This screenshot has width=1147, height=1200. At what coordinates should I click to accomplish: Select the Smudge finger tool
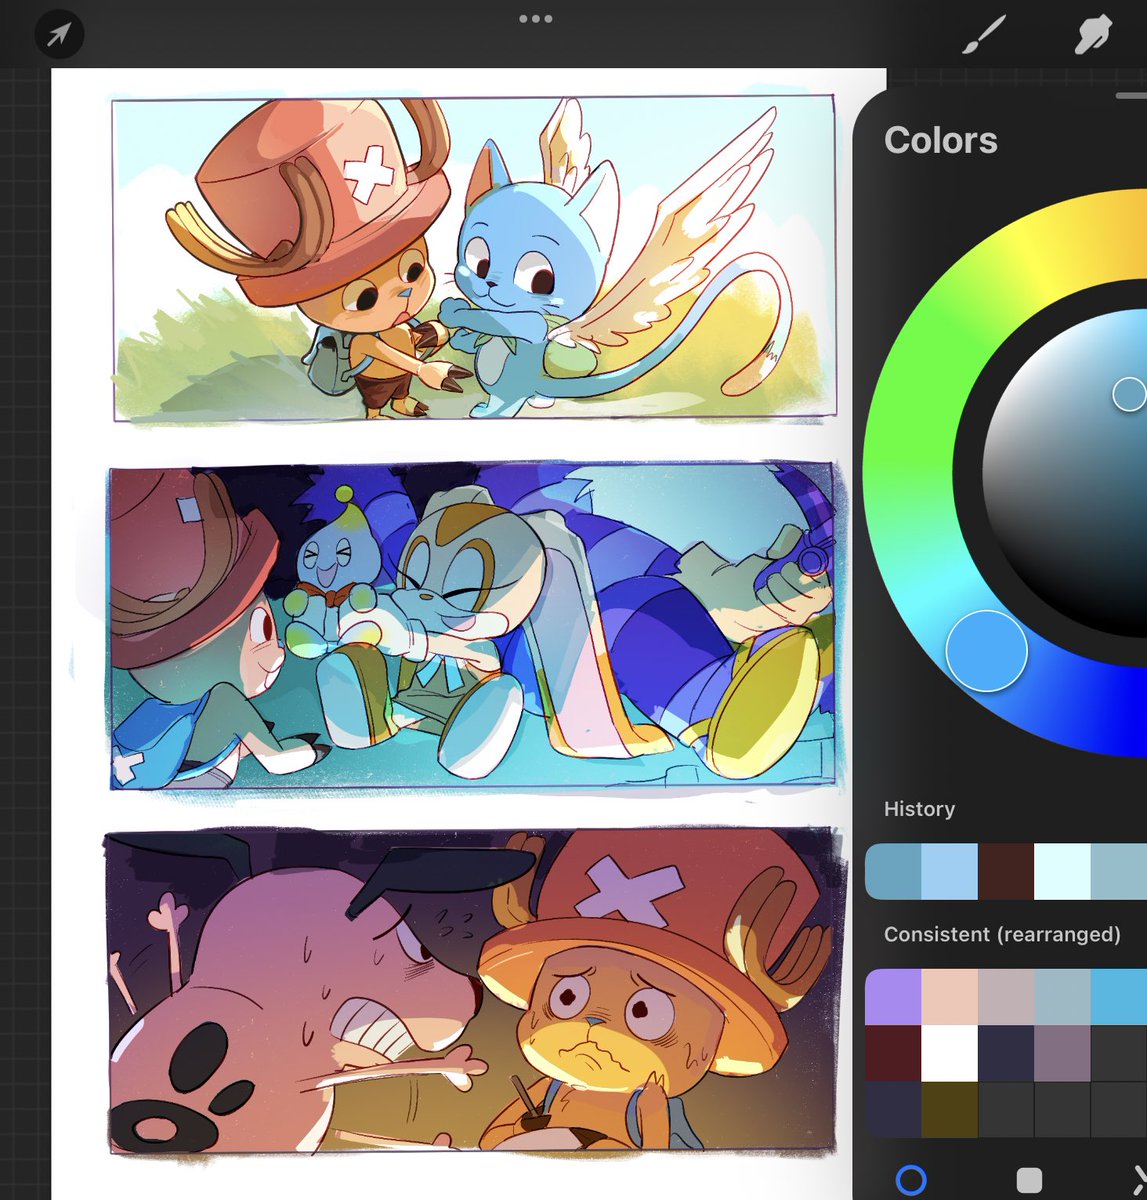click(x=1092, y=35)
